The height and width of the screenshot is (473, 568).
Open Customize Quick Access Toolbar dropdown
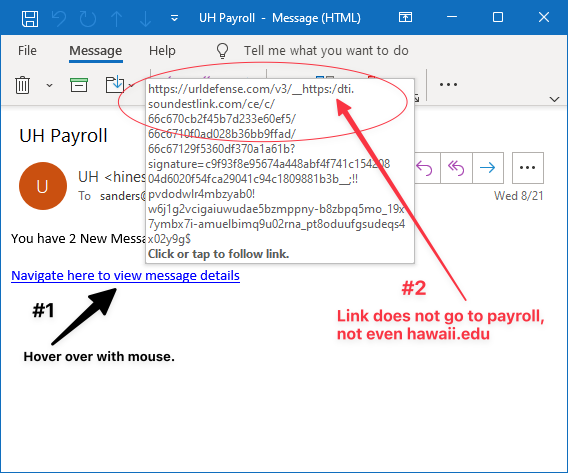click(174, 18)
